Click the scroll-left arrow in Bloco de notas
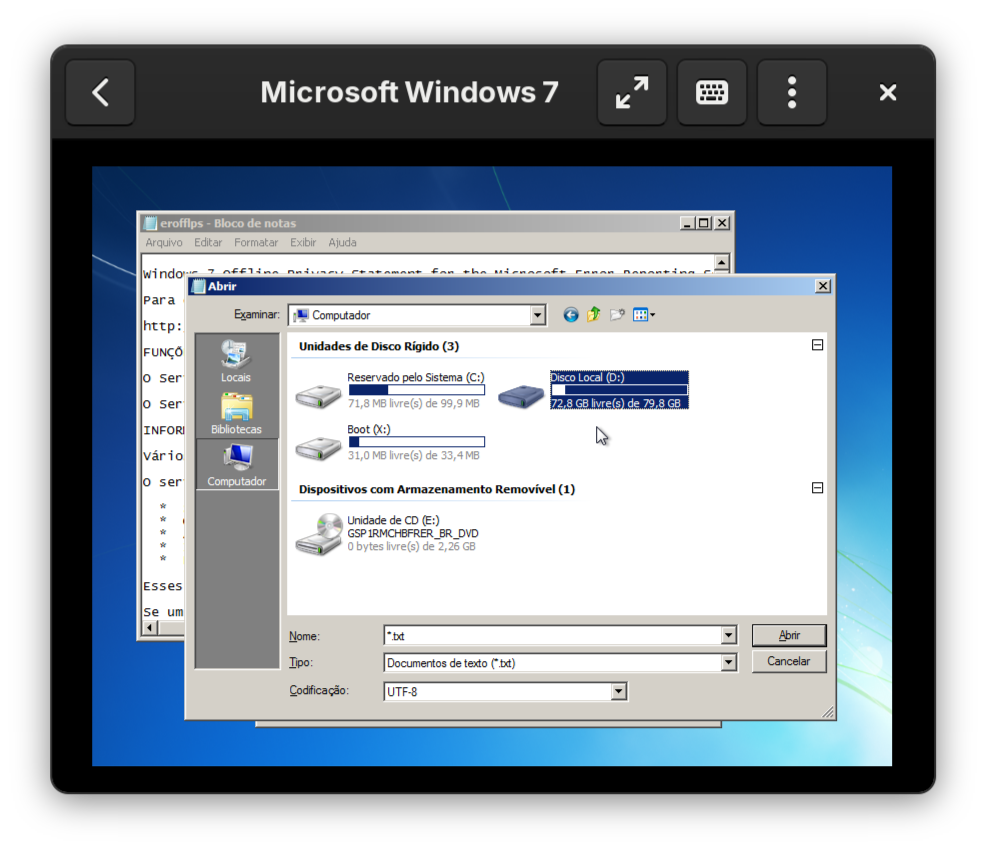This screenshot has height=850, width=986. pos(150,627)
